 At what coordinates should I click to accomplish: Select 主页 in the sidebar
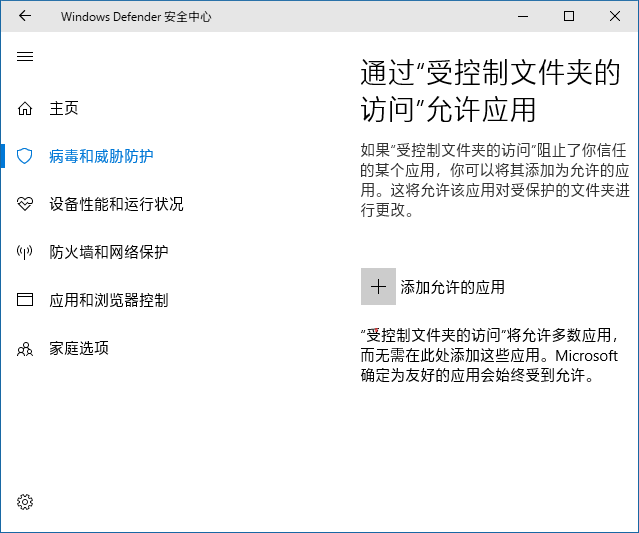pos(64,108)
